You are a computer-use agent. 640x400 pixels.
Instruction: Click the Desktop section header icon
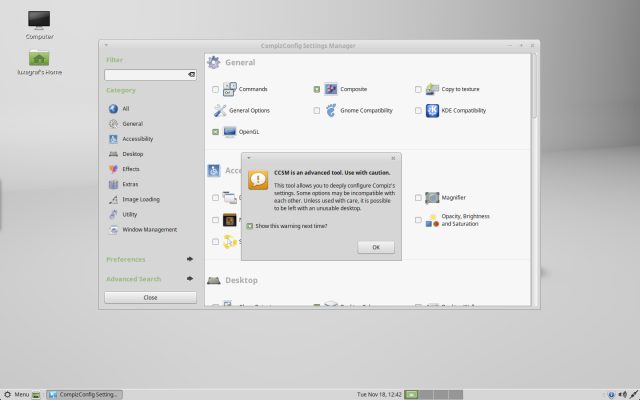[213, 280]
